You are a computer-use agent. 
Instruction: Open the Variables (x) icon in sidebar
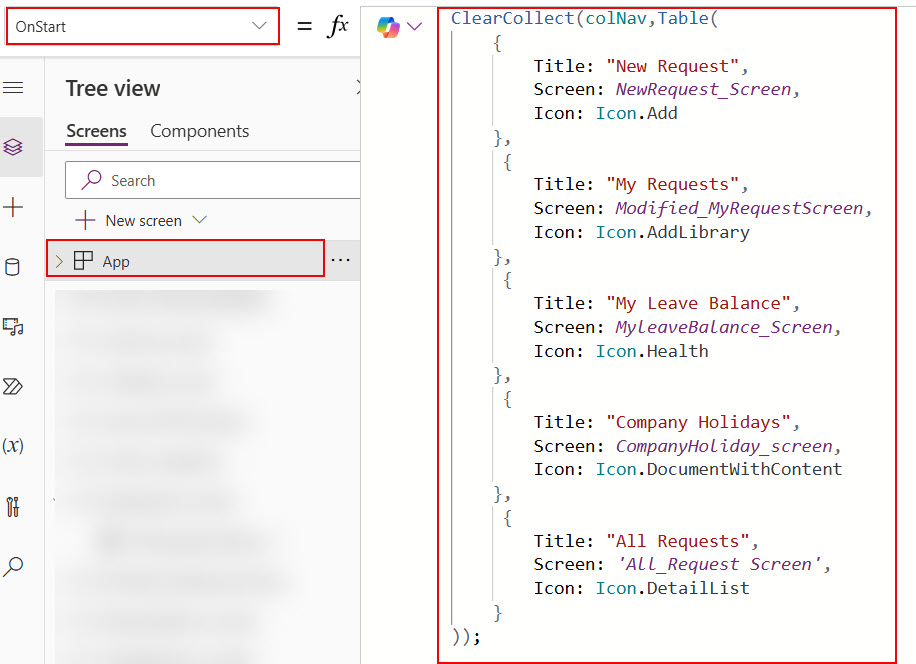[13, 446]
